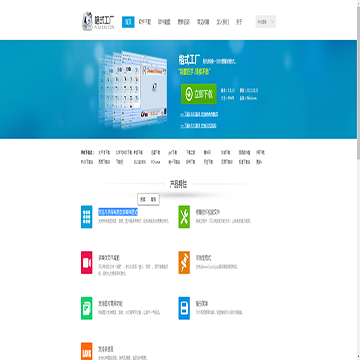Click the green wrench and screwdriver icon
Screen dimensions: 360x360
[x=184, y=217]
